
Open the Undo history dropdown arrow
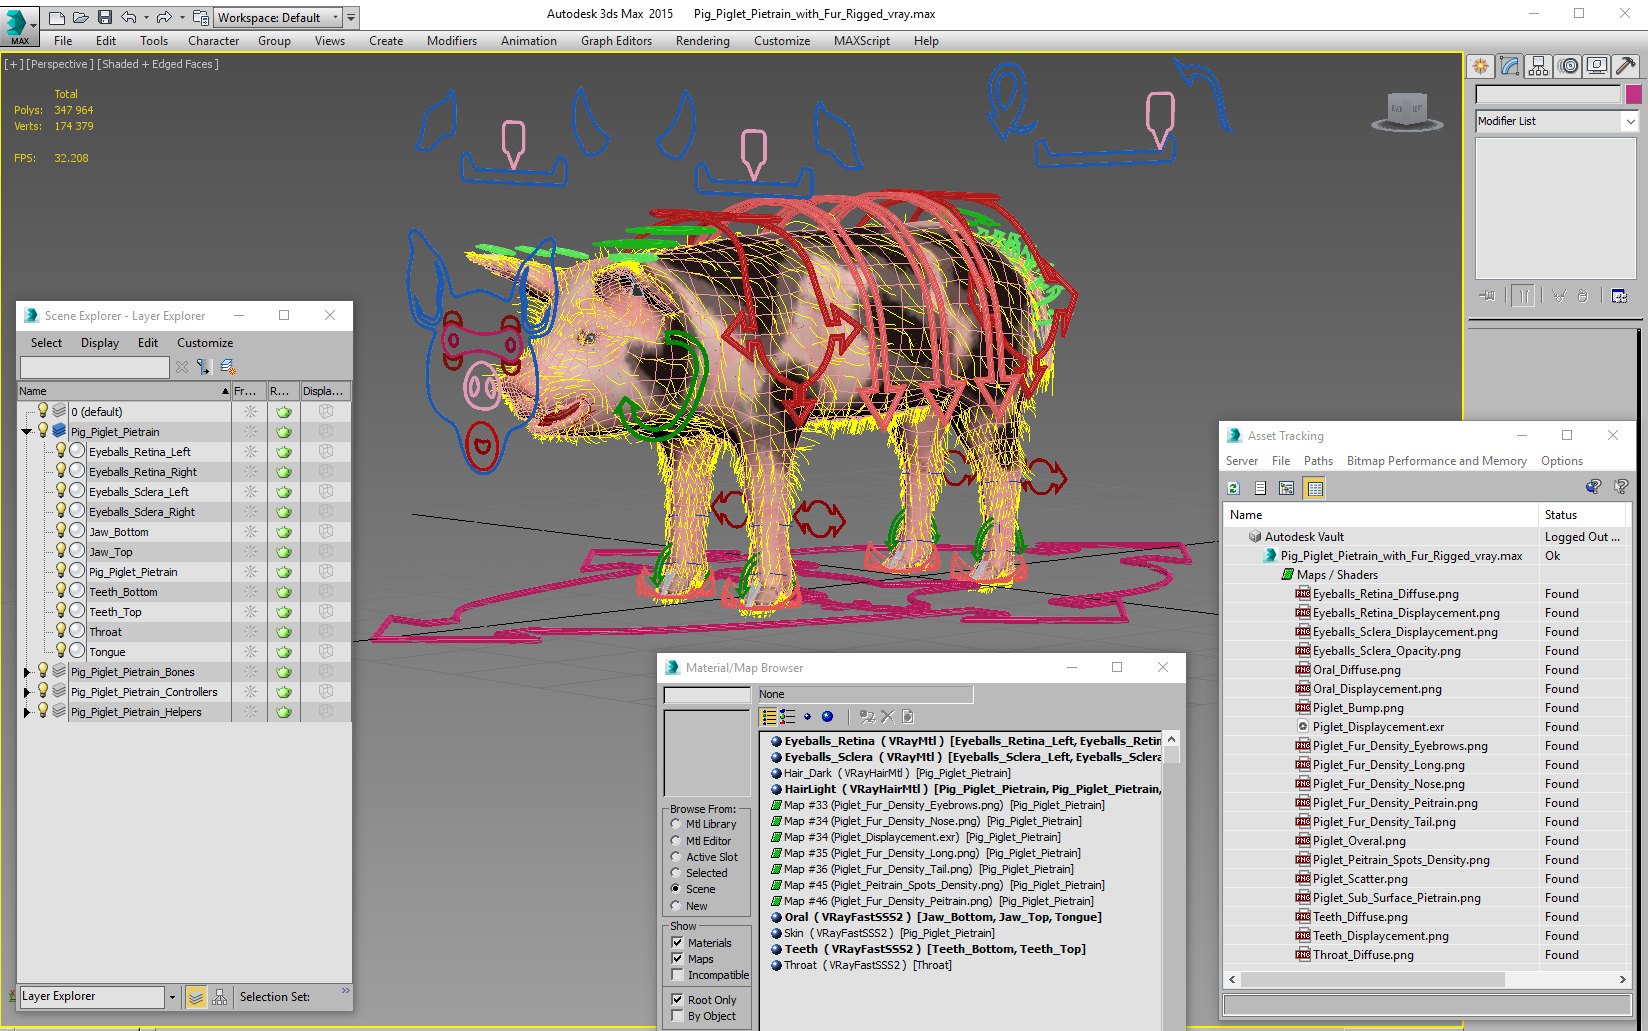(x=146, y=18)
